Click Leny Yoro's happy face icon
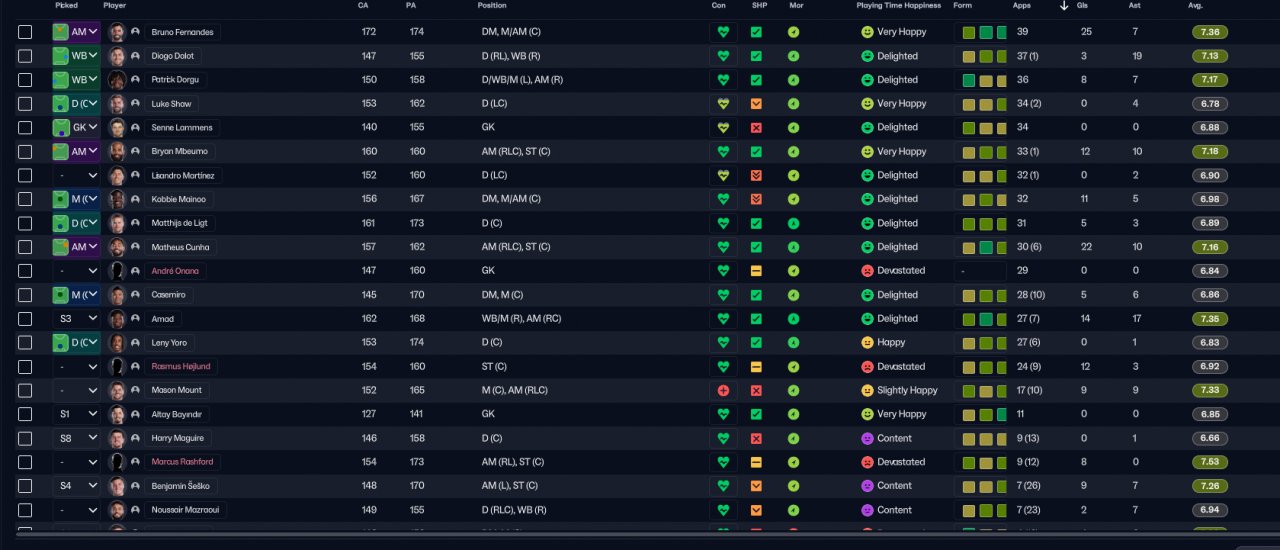This screenshot has height=550, width=1280. (x=867, y=343)
